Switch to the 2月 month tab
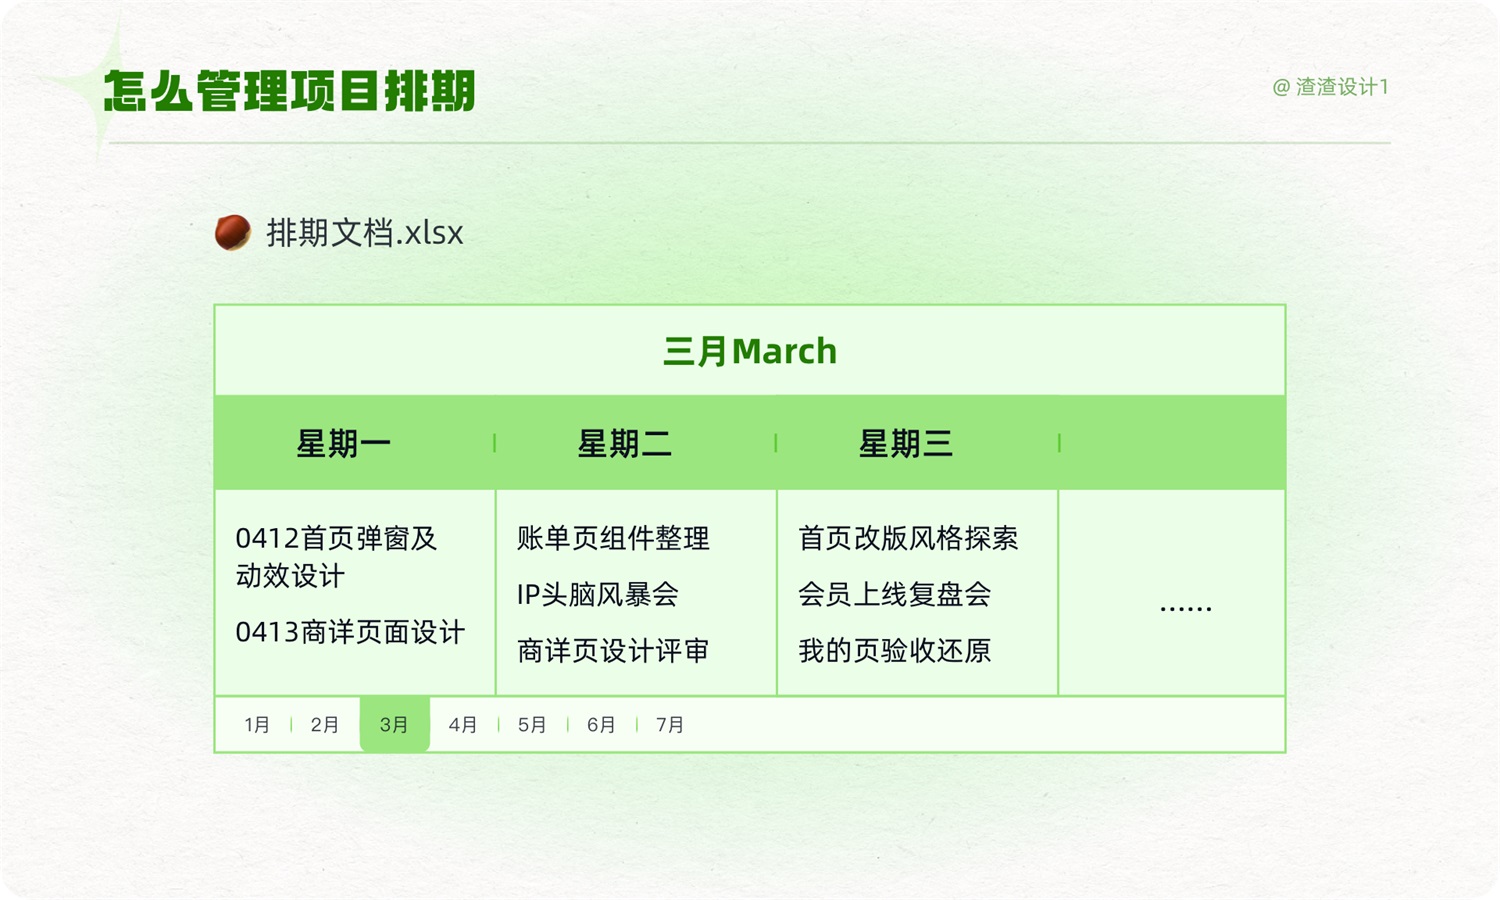Image resolution: width=1500 pixels, height=900 pixels. click(323, 724)
